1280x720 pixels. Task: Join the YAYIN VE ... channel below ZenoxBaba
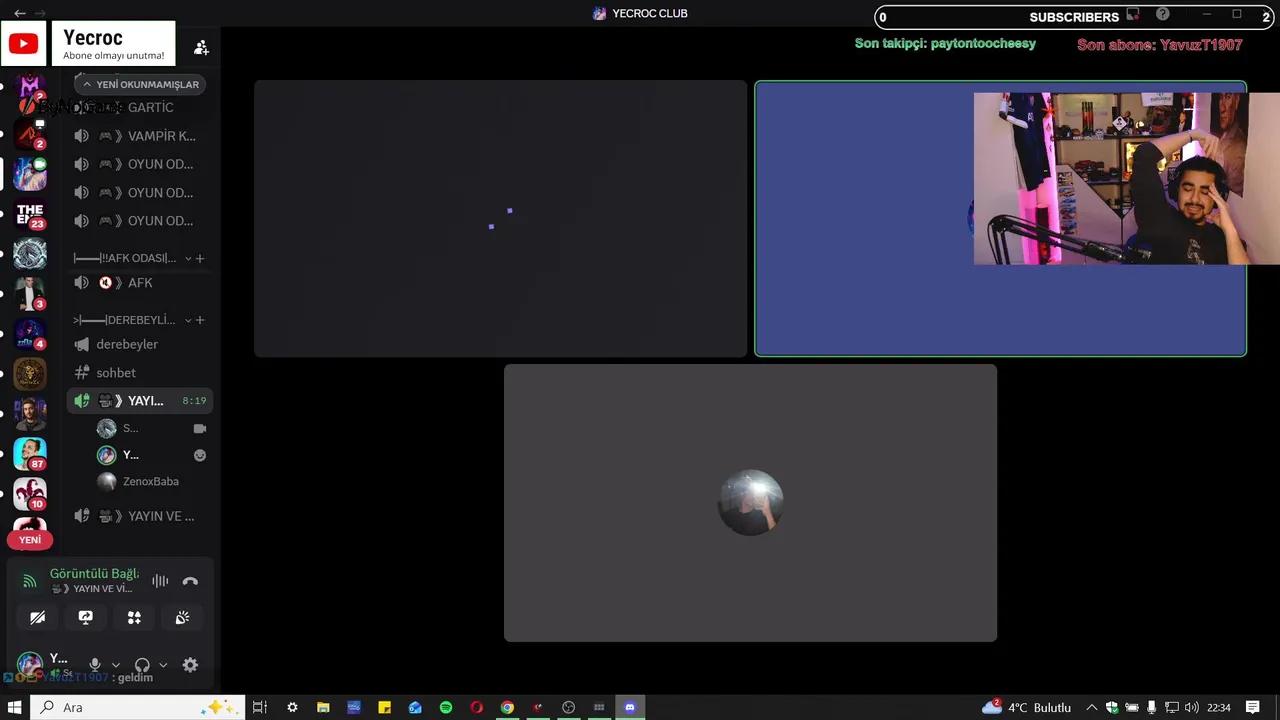pos(141,516)
